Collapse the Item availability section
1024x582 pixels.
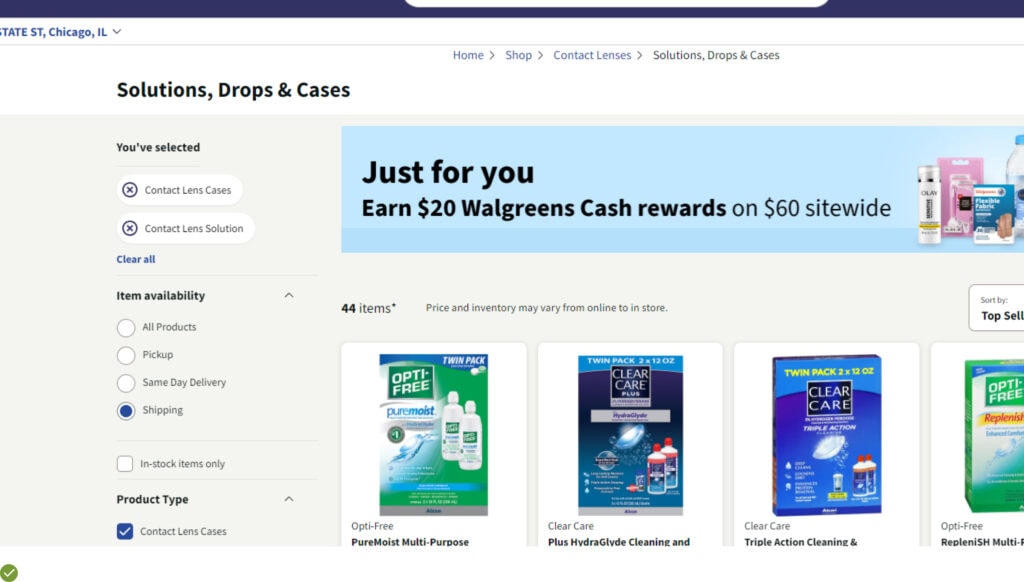point(289,296)
